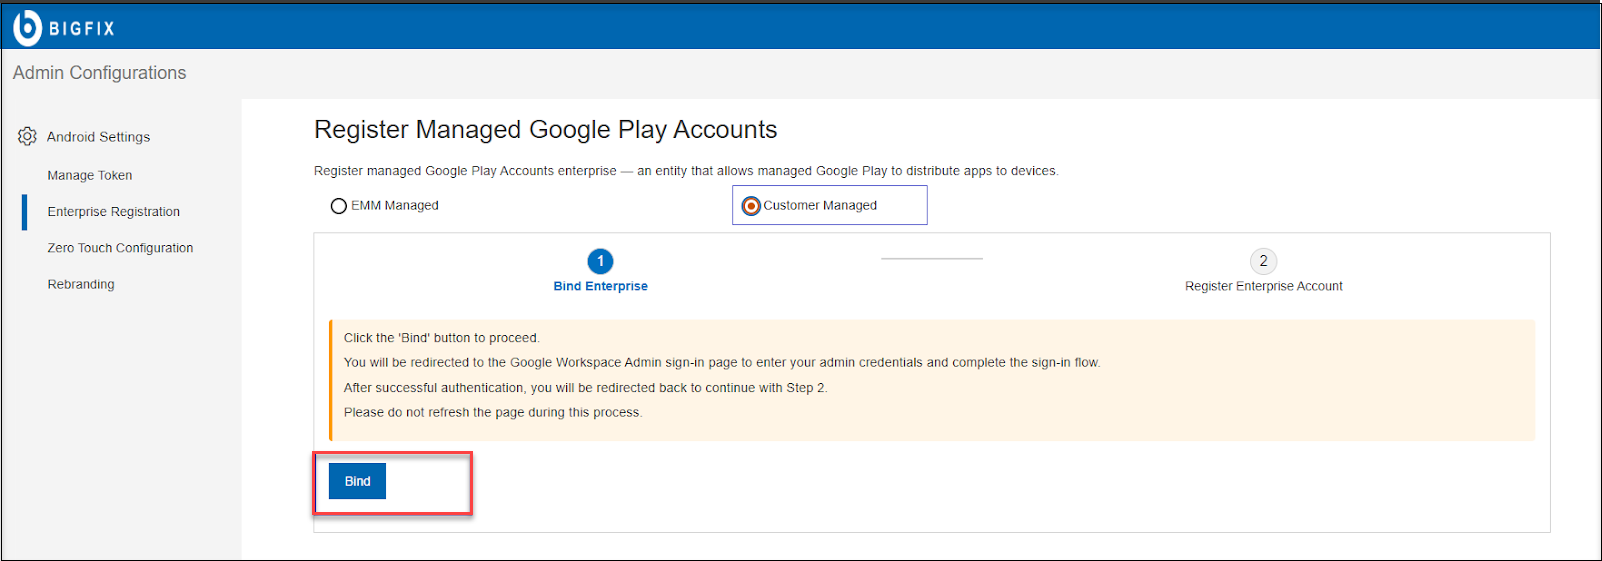Click the step 2 circle icon
Screen dimensions: 1602x561
coord(1263,261)
